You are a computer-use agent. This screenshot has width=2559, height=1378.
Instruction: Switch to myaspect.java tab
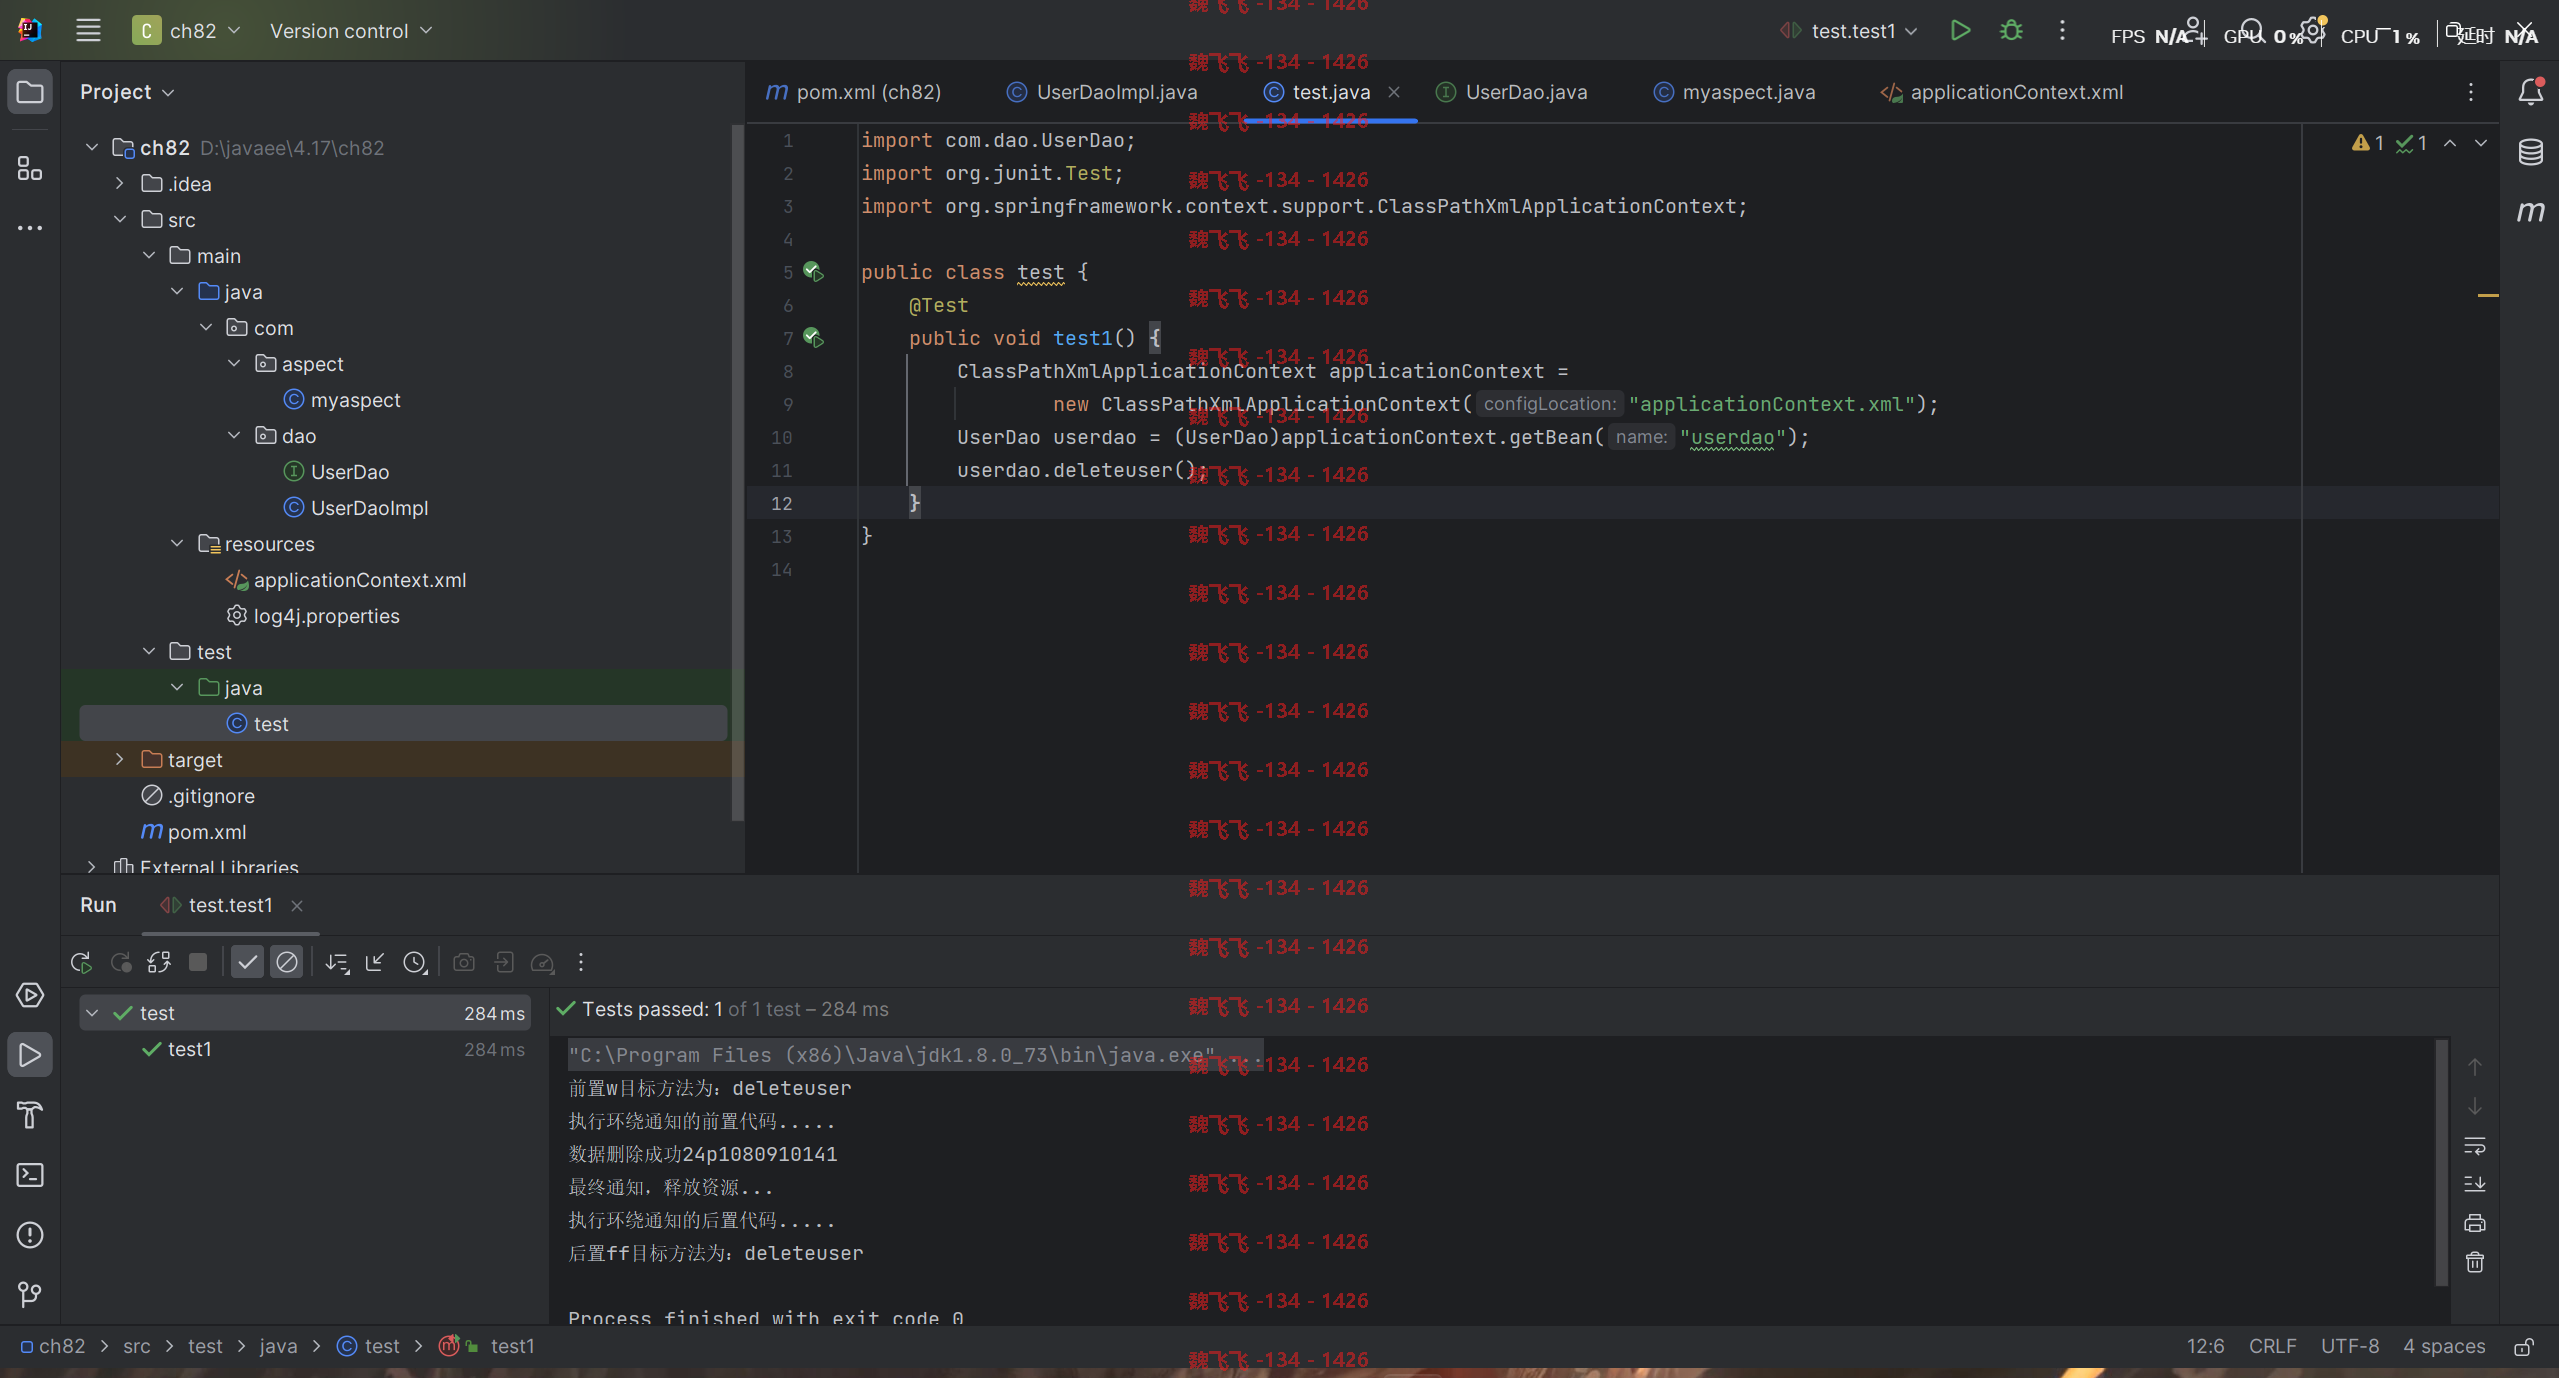click(1735, 92)
